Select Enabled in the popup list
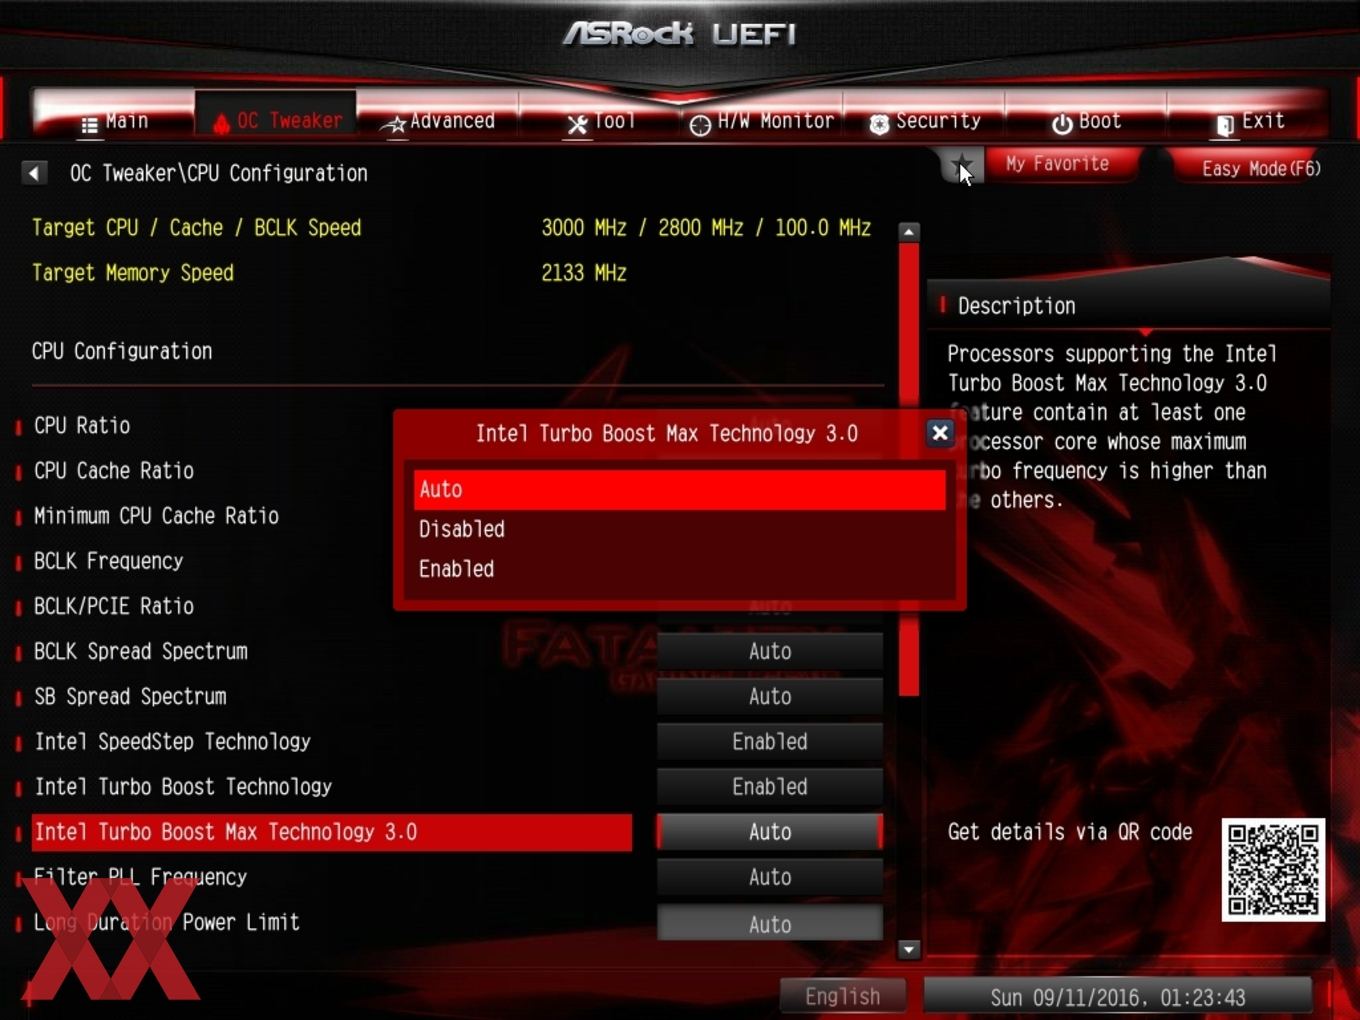The height and width of the screenshot is (1020, 1360). coord(680,569)
